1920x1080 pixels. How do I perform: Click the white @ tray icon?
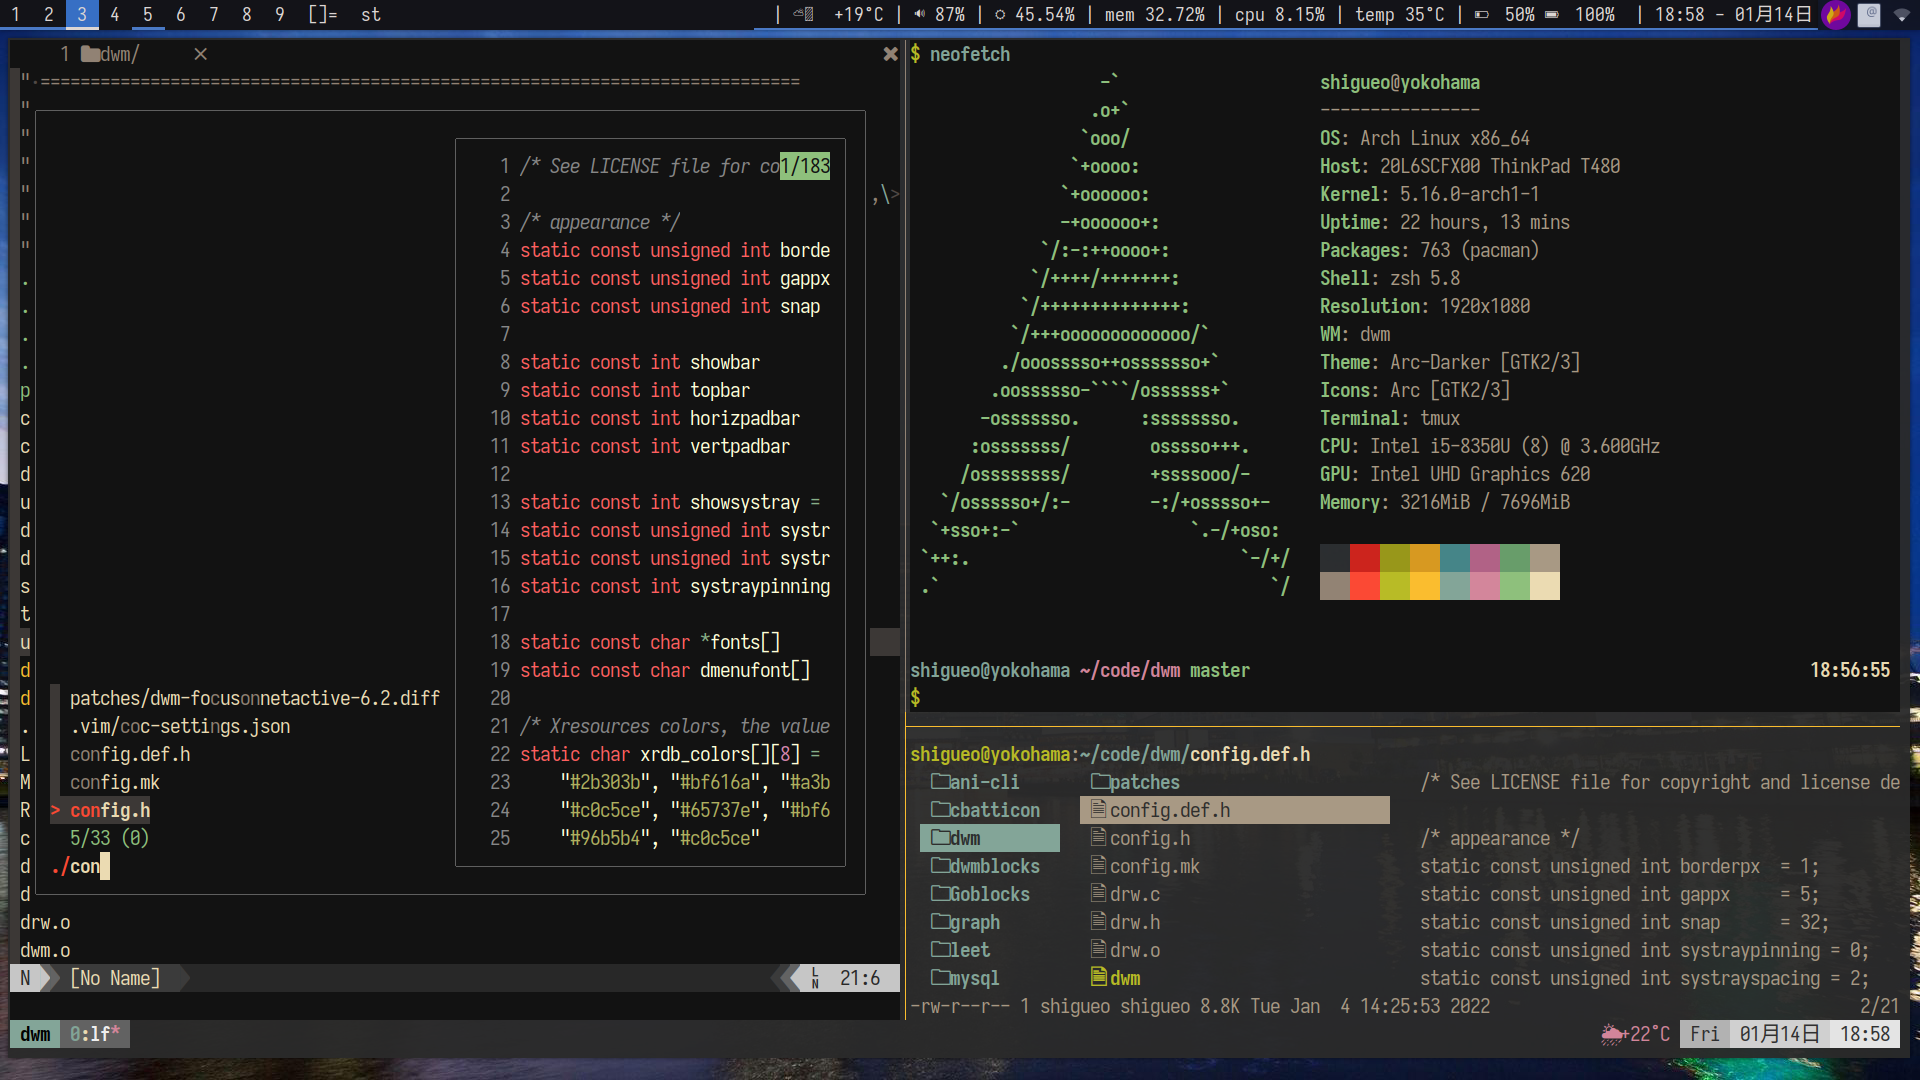click(x=1869, y=14)
